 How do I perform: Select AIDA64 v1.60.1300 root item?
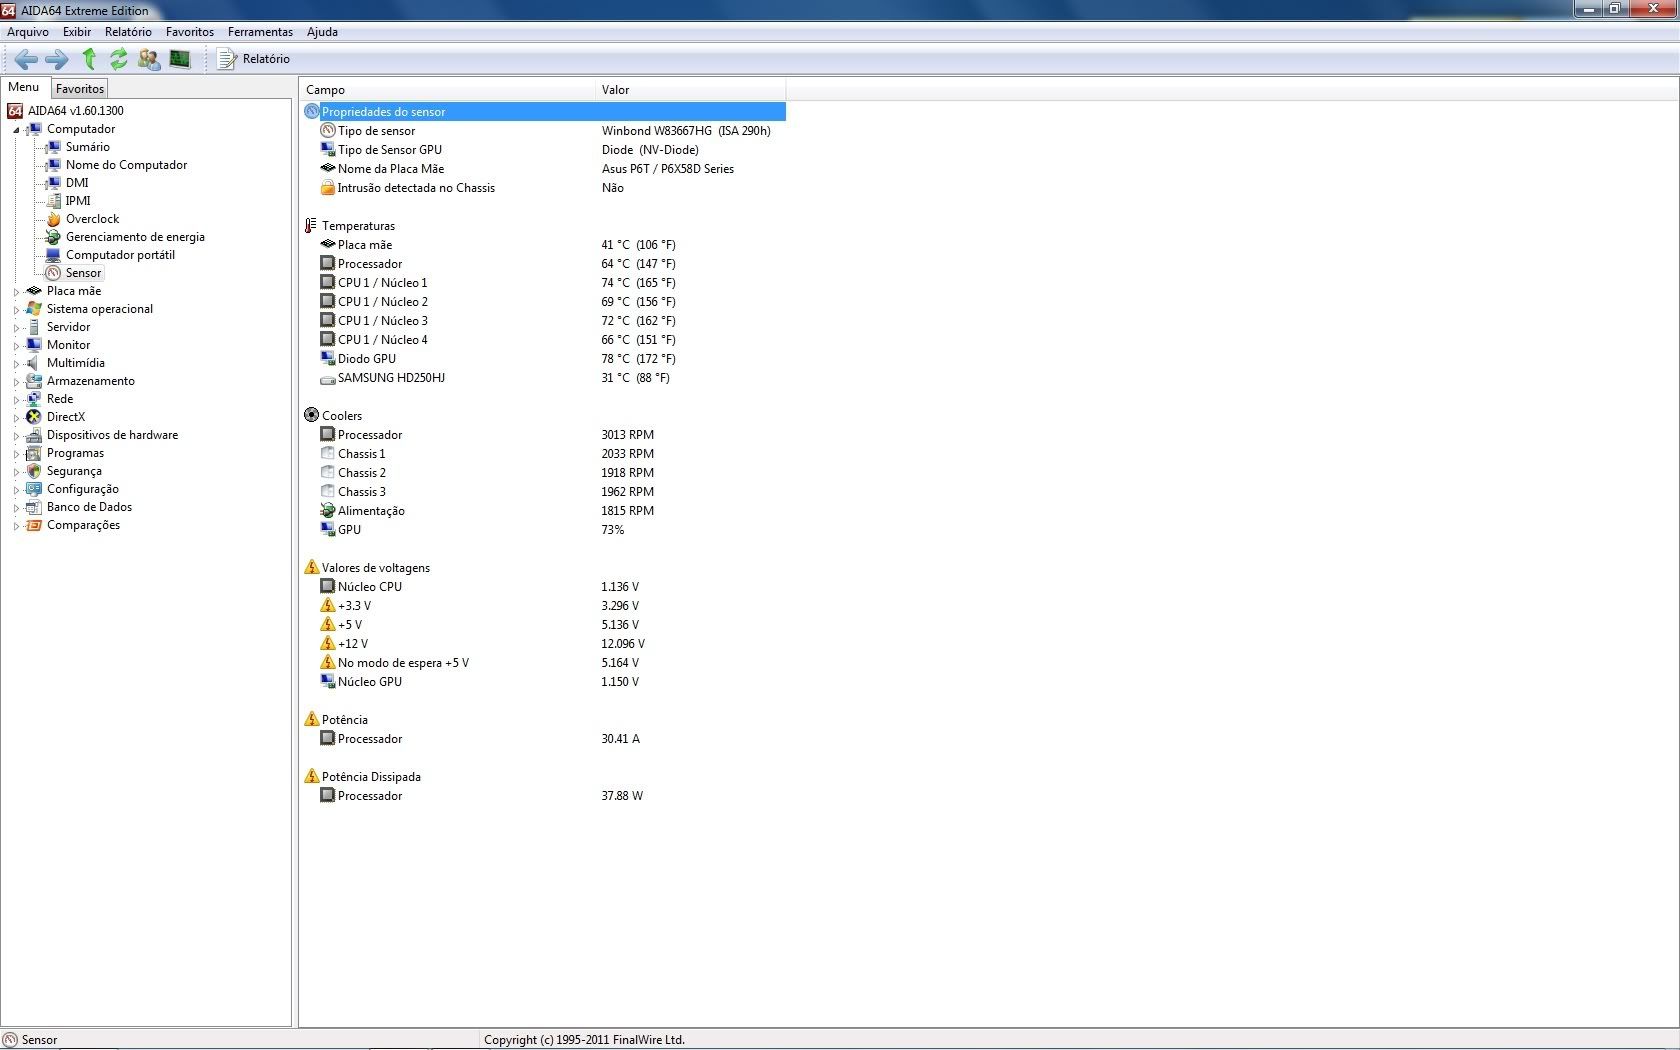pos(76,111)
